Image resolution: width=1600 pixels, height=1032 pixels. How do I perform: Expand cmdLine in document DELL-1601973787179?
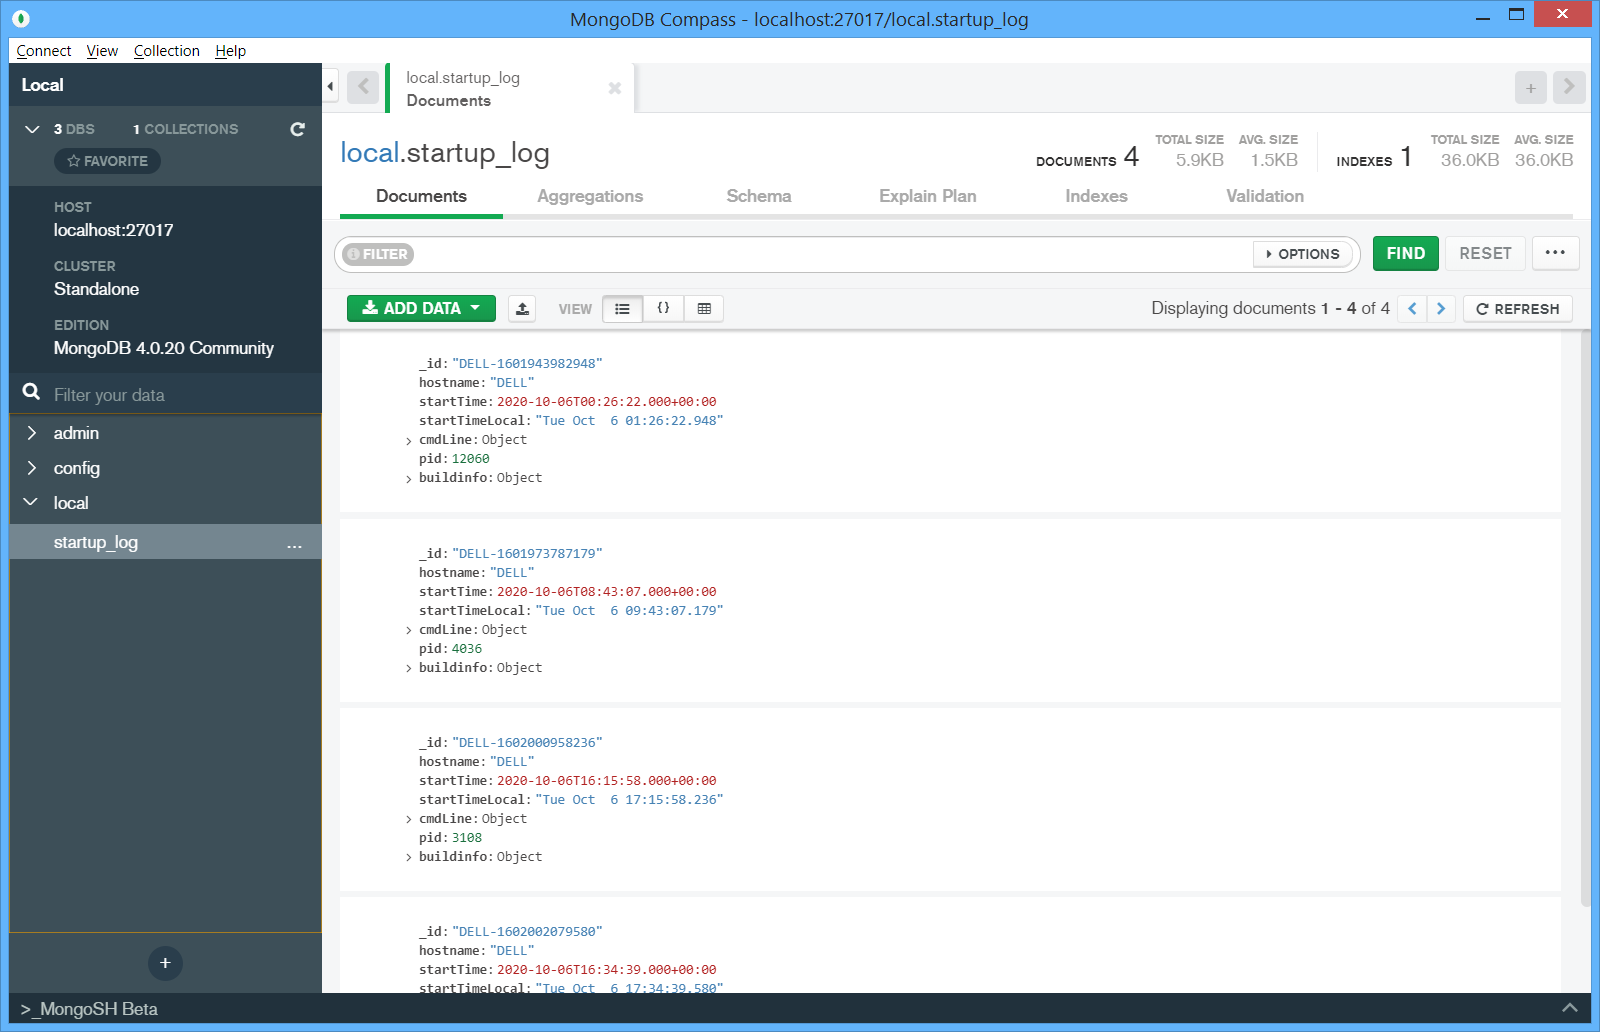(409, 631)
